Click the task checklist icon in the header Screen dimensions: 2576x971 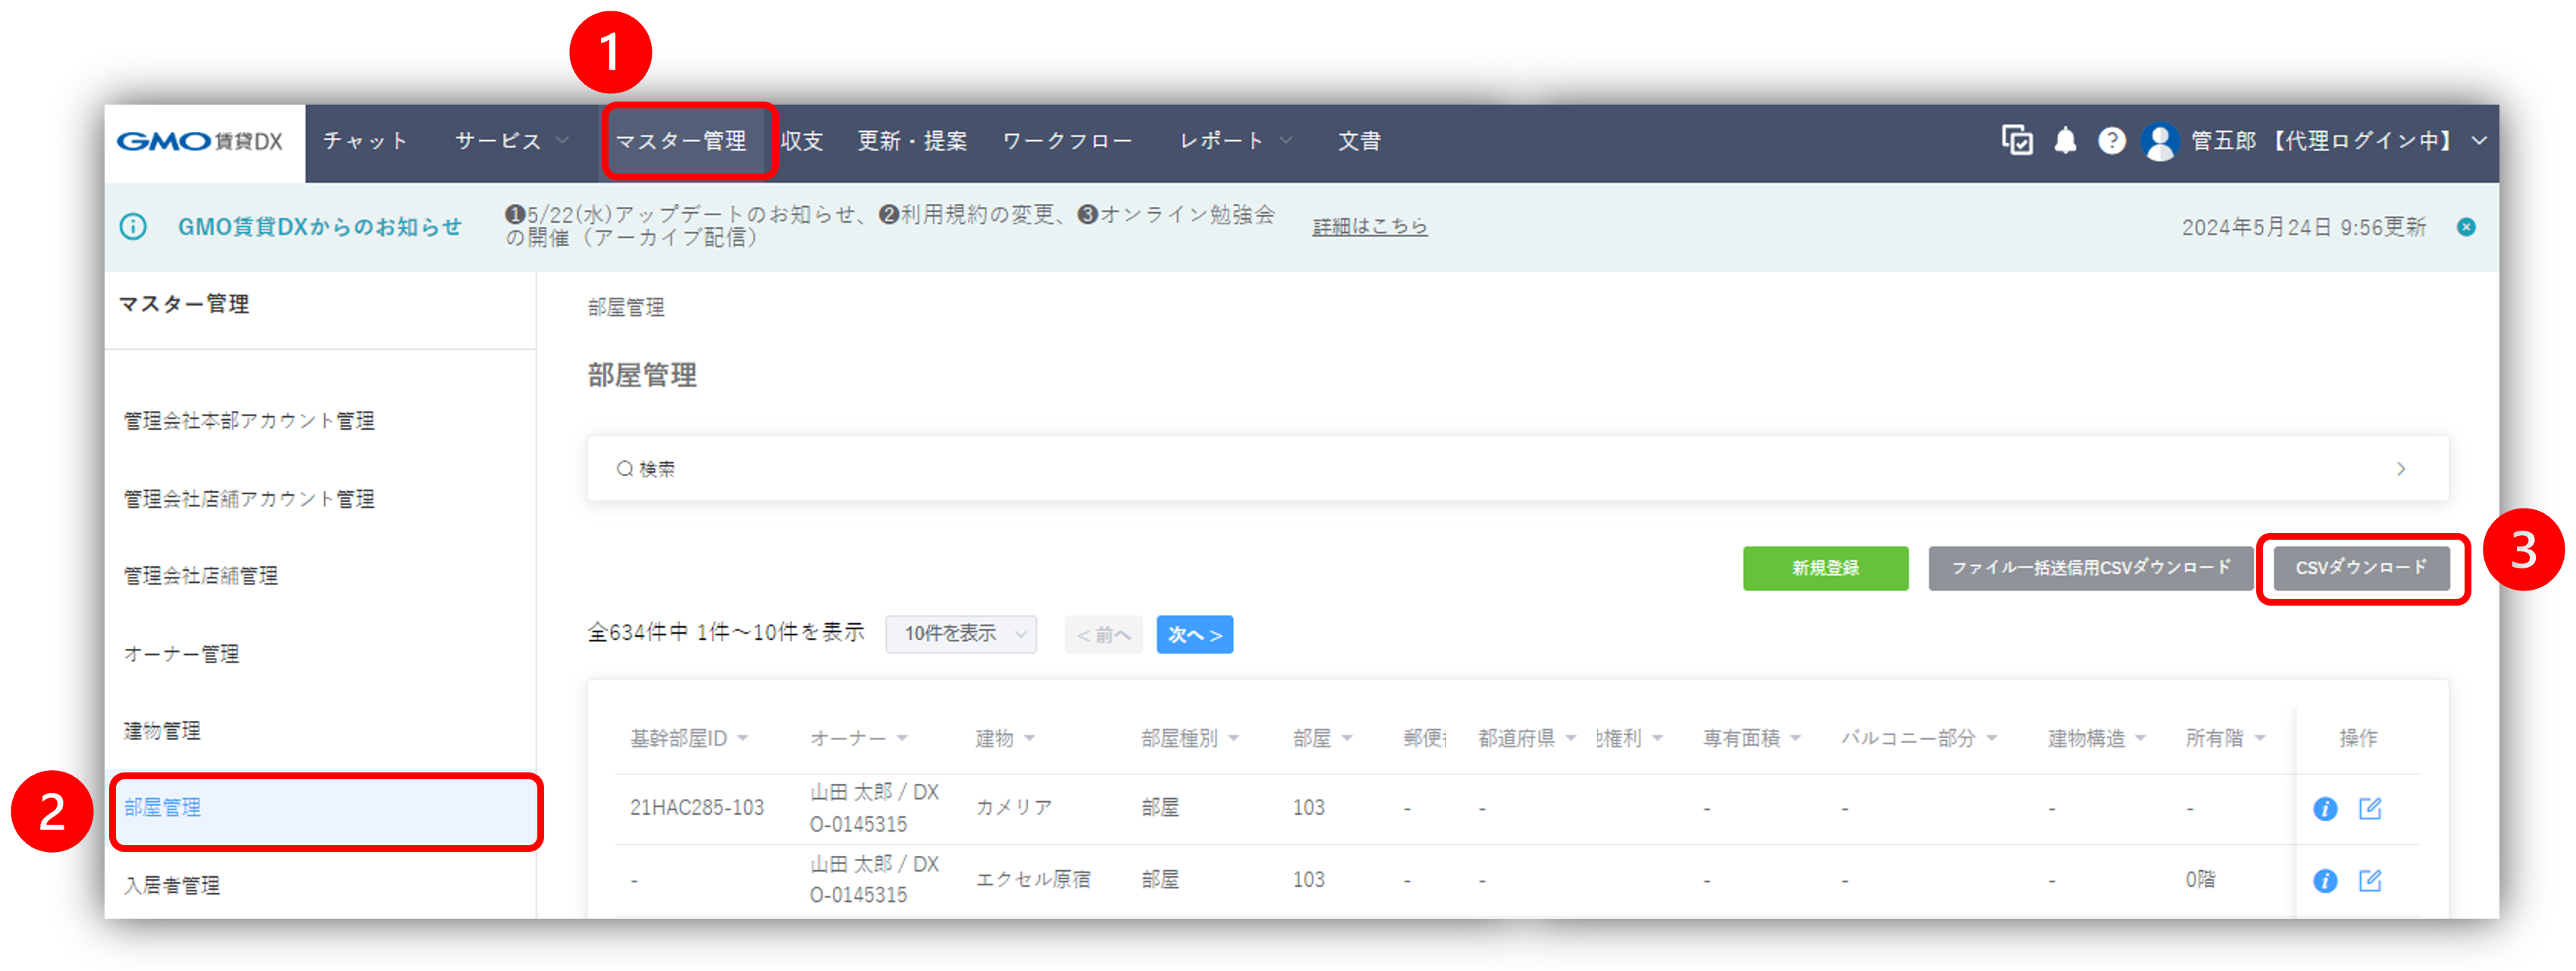pyautogui.click(x=2017, y=142)
